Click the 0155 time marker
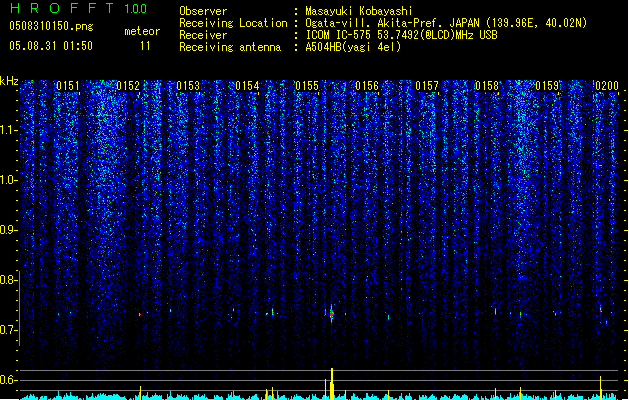Viewport: 629px width, 400px height. coord(307,86)
